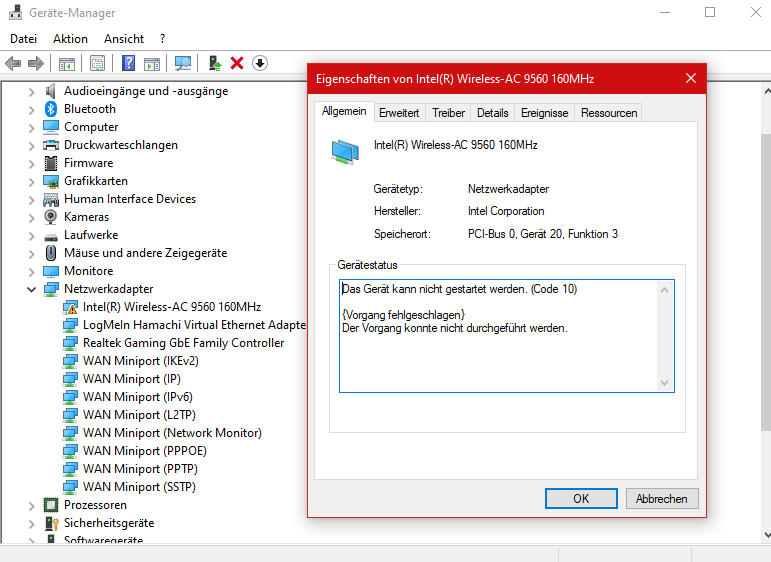
Task: Expand the Prozessoren node
Action: [x=31, y=506]
